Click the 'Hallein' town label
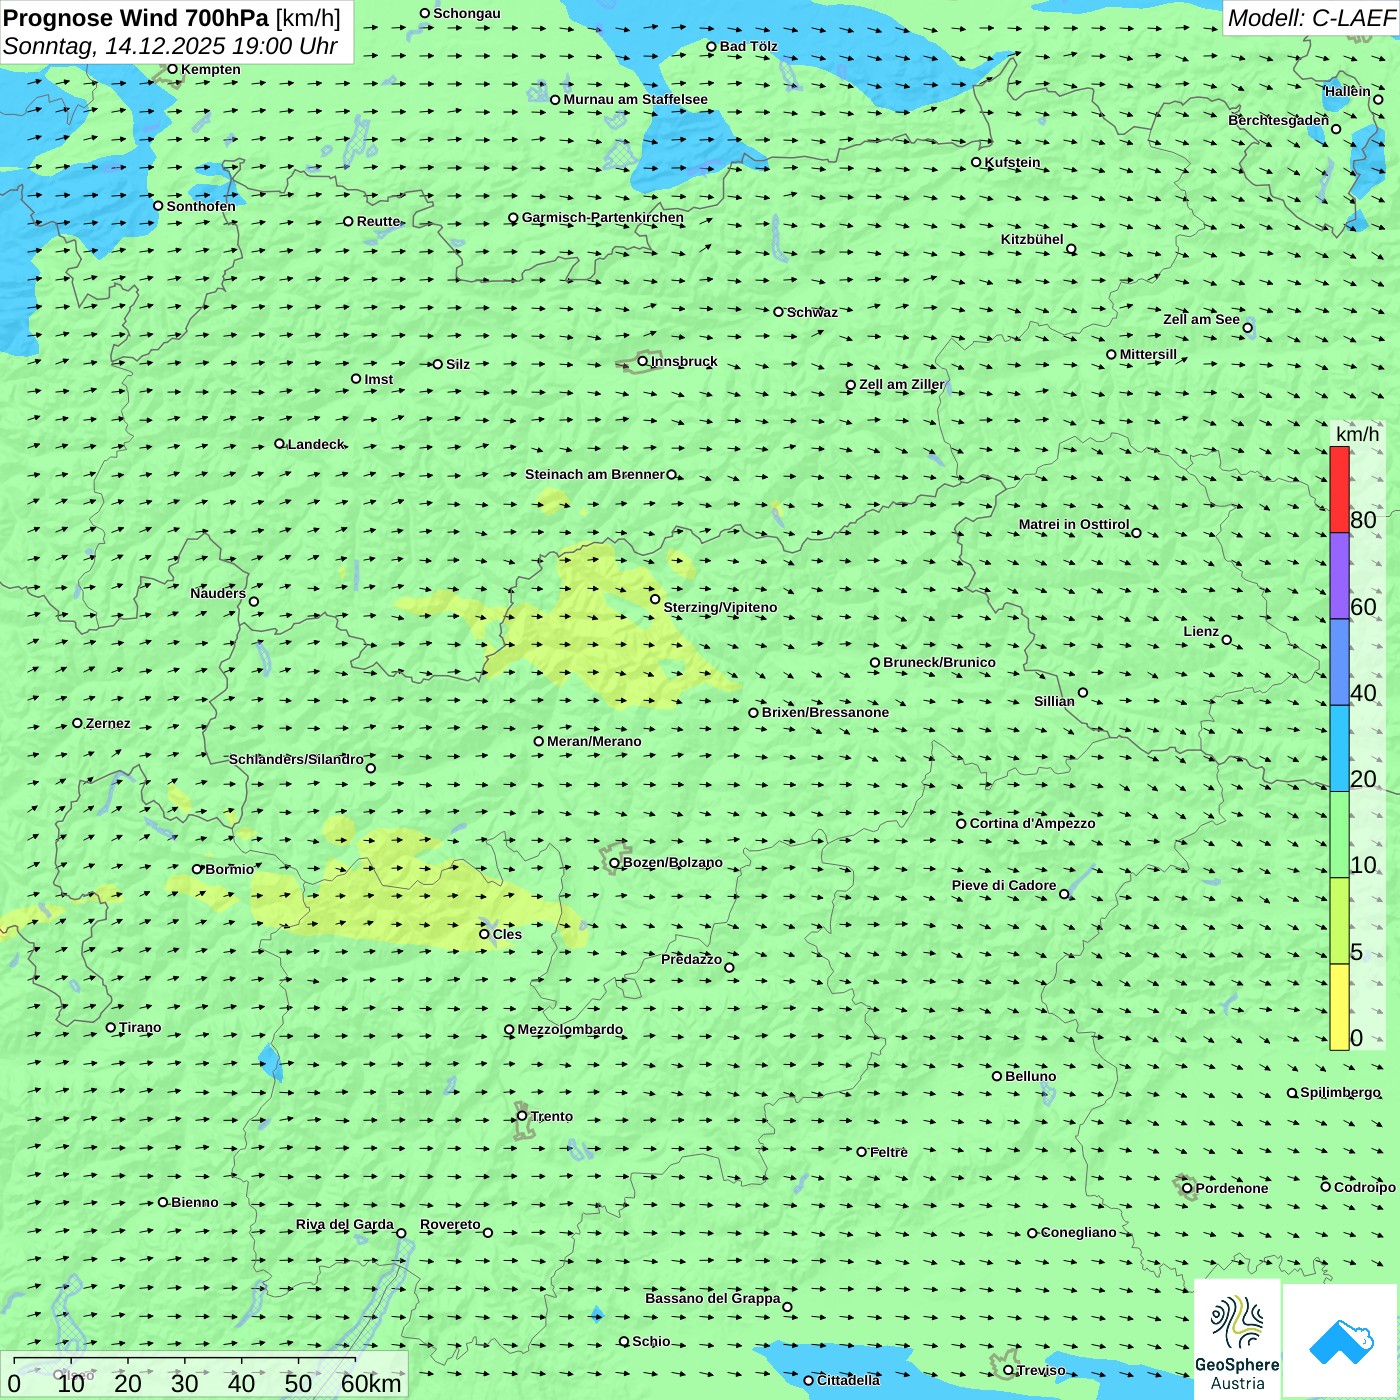The image size is (1400, 1400). coord(1348,91)
